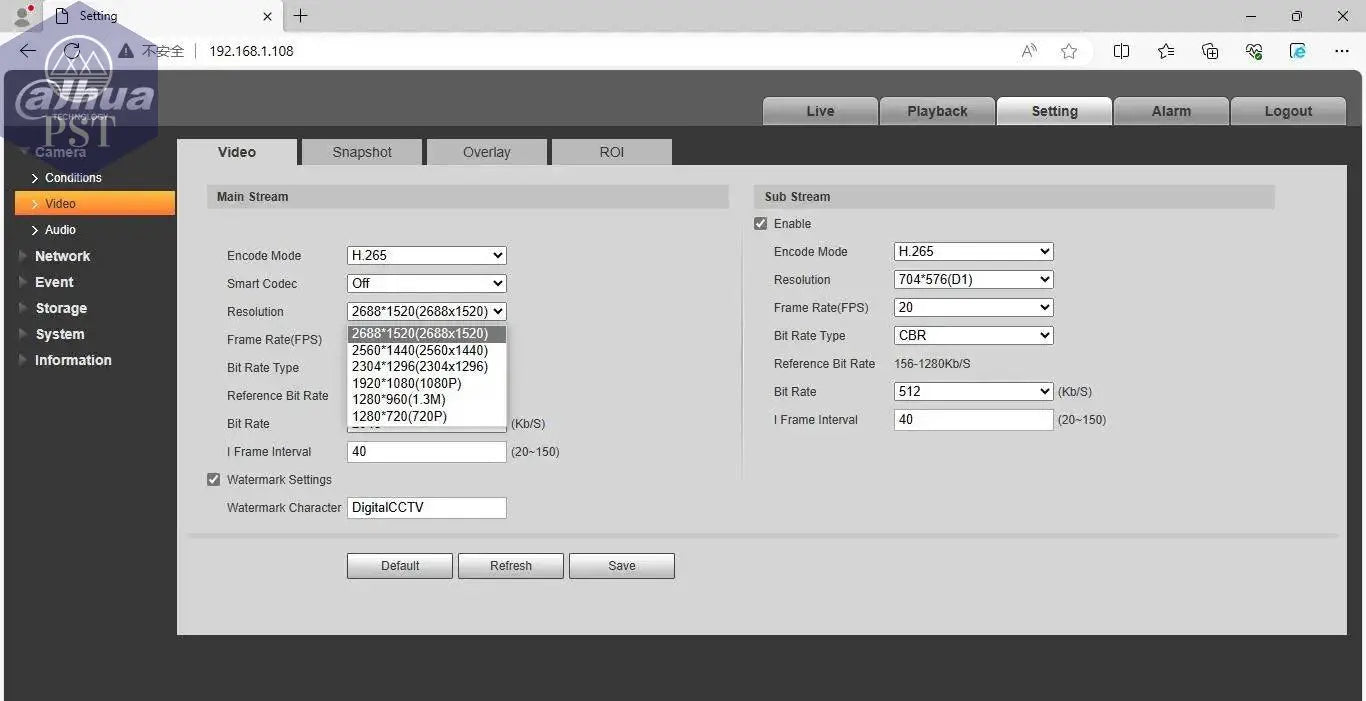Open the browser three-dot settings menu

coord(1342,51)
